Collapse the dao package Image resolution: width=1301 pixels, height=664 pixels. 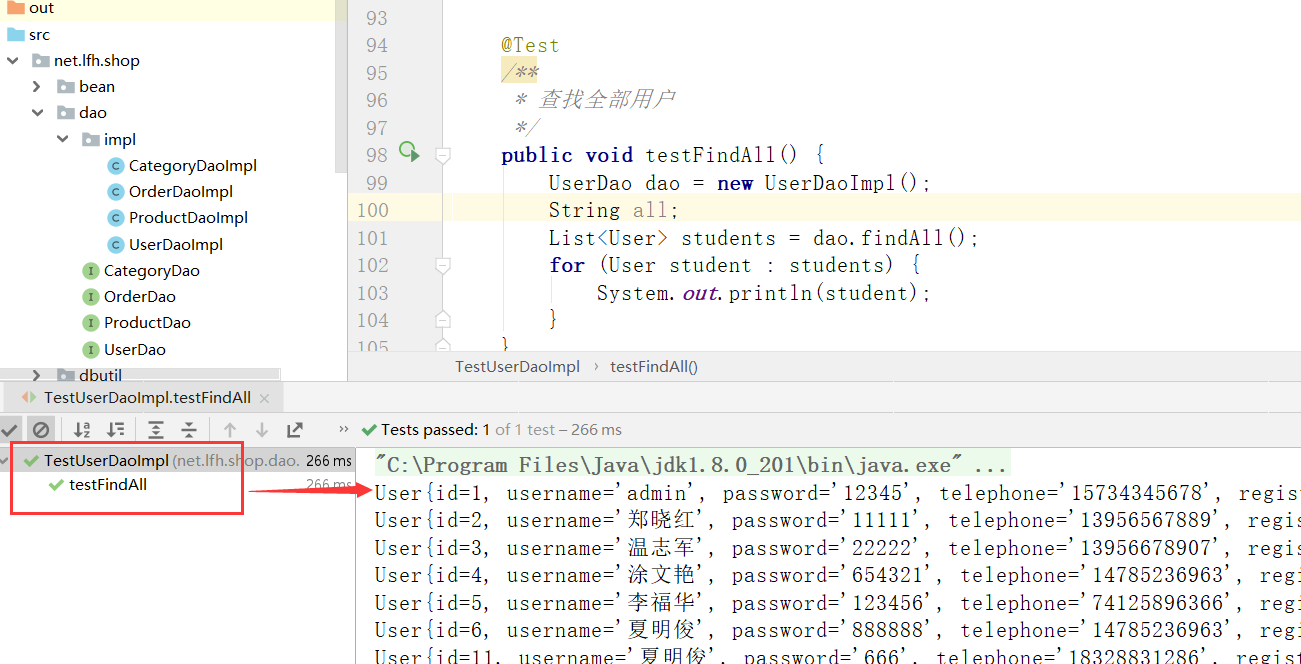point(37,113)
